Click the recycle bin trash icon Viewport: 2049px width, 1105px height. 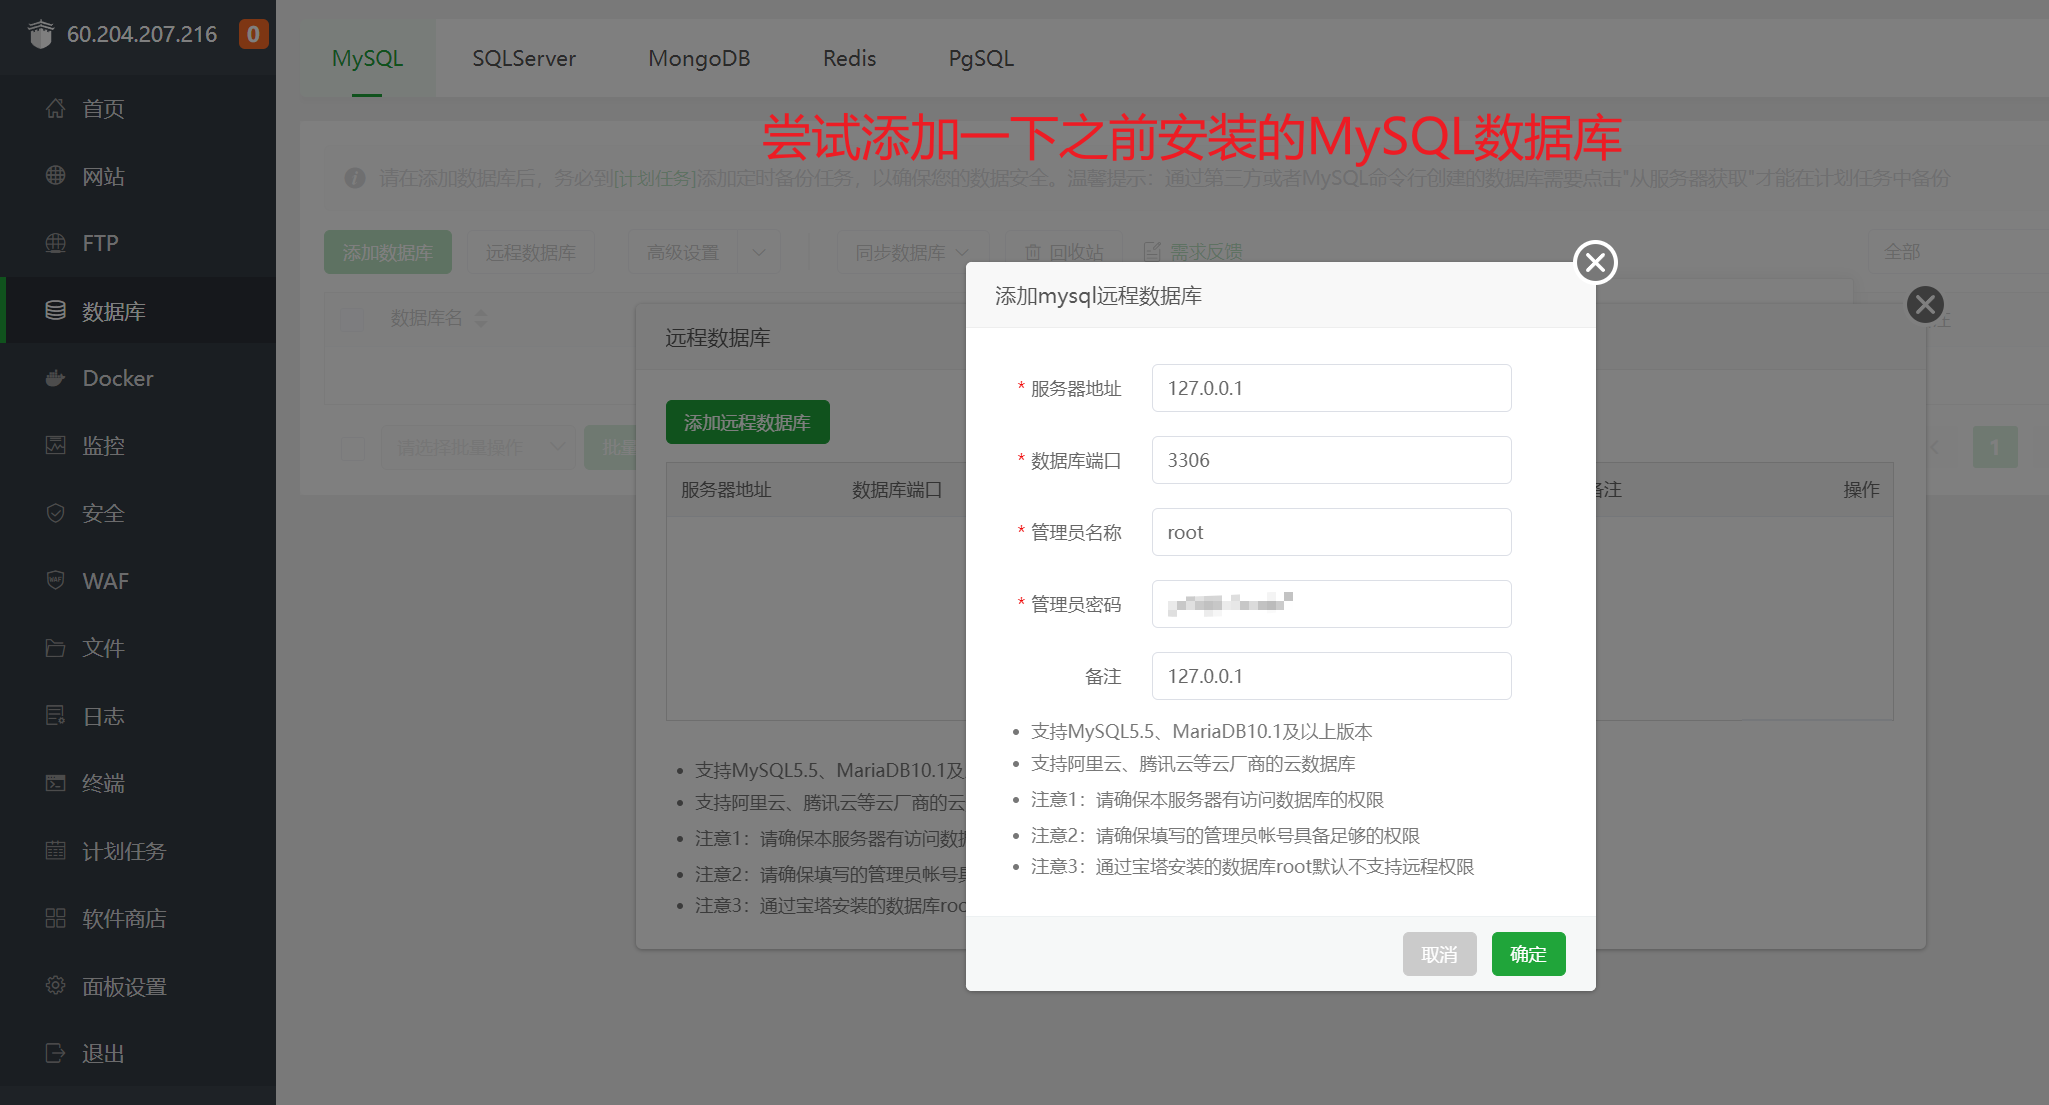pos(1033,252)
